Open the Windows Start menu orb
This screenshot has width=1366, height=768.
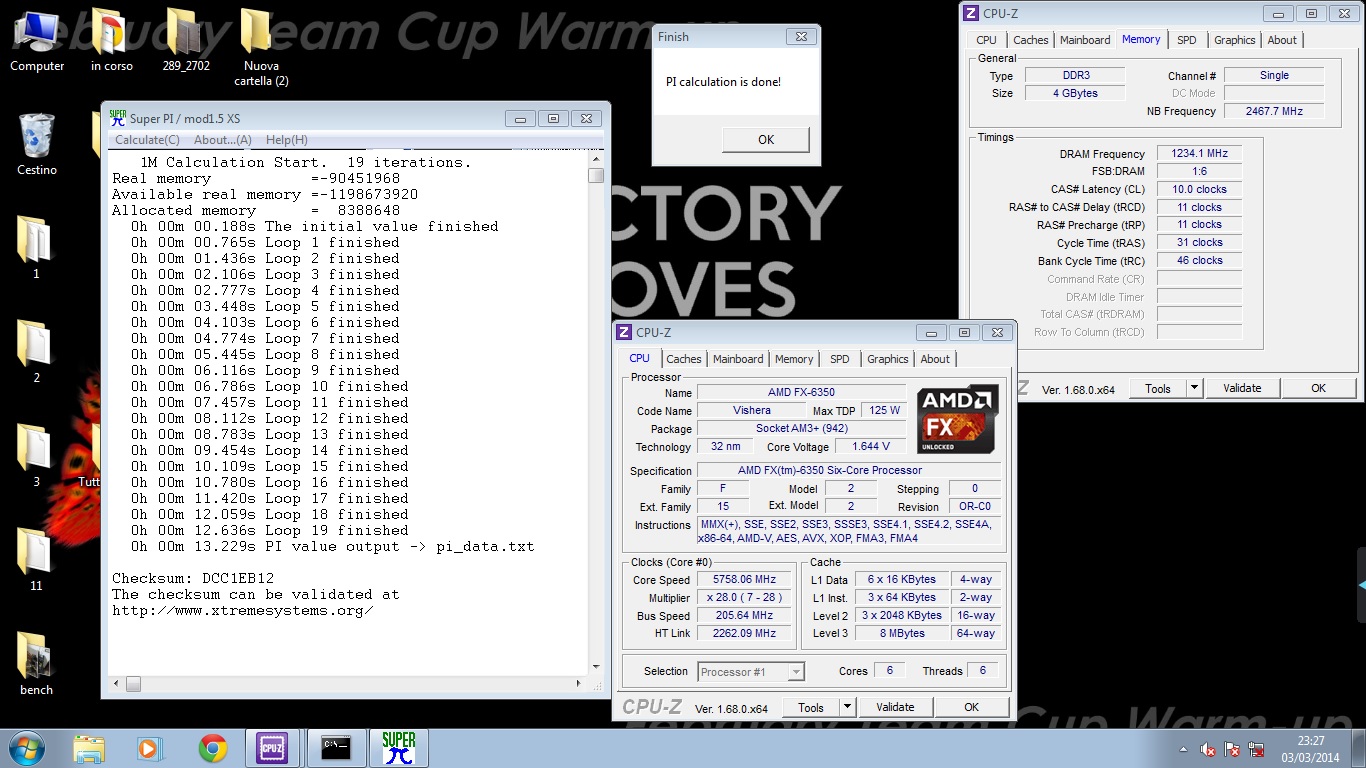pos(26,748)
